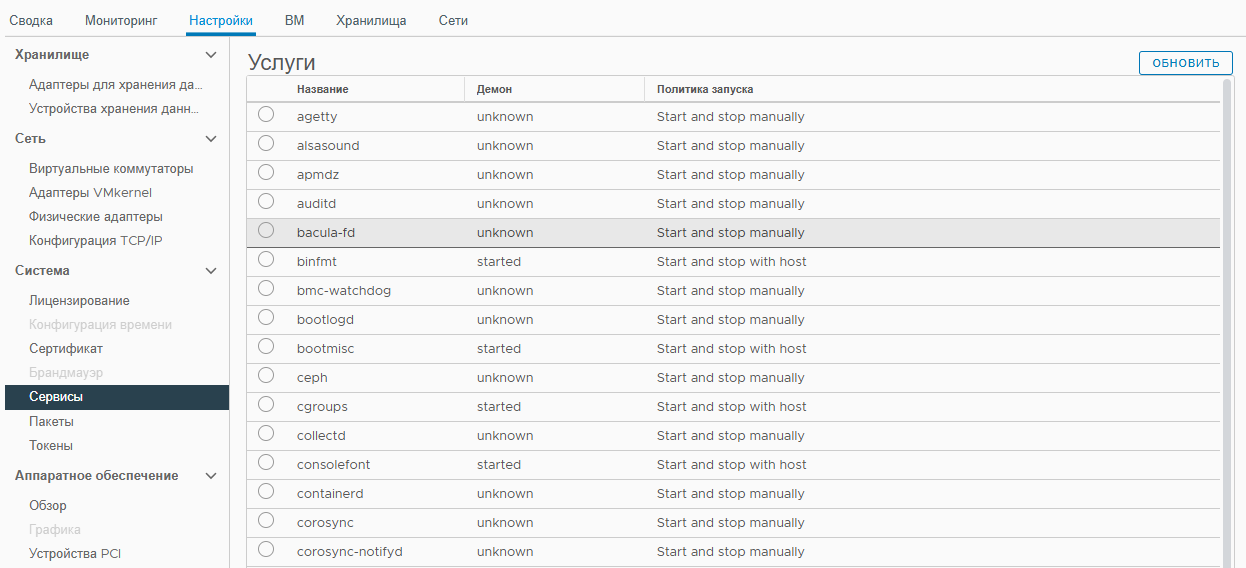1246x568 pixels.
Task: Select the alsasound service radio button
Action: point(266,143)
